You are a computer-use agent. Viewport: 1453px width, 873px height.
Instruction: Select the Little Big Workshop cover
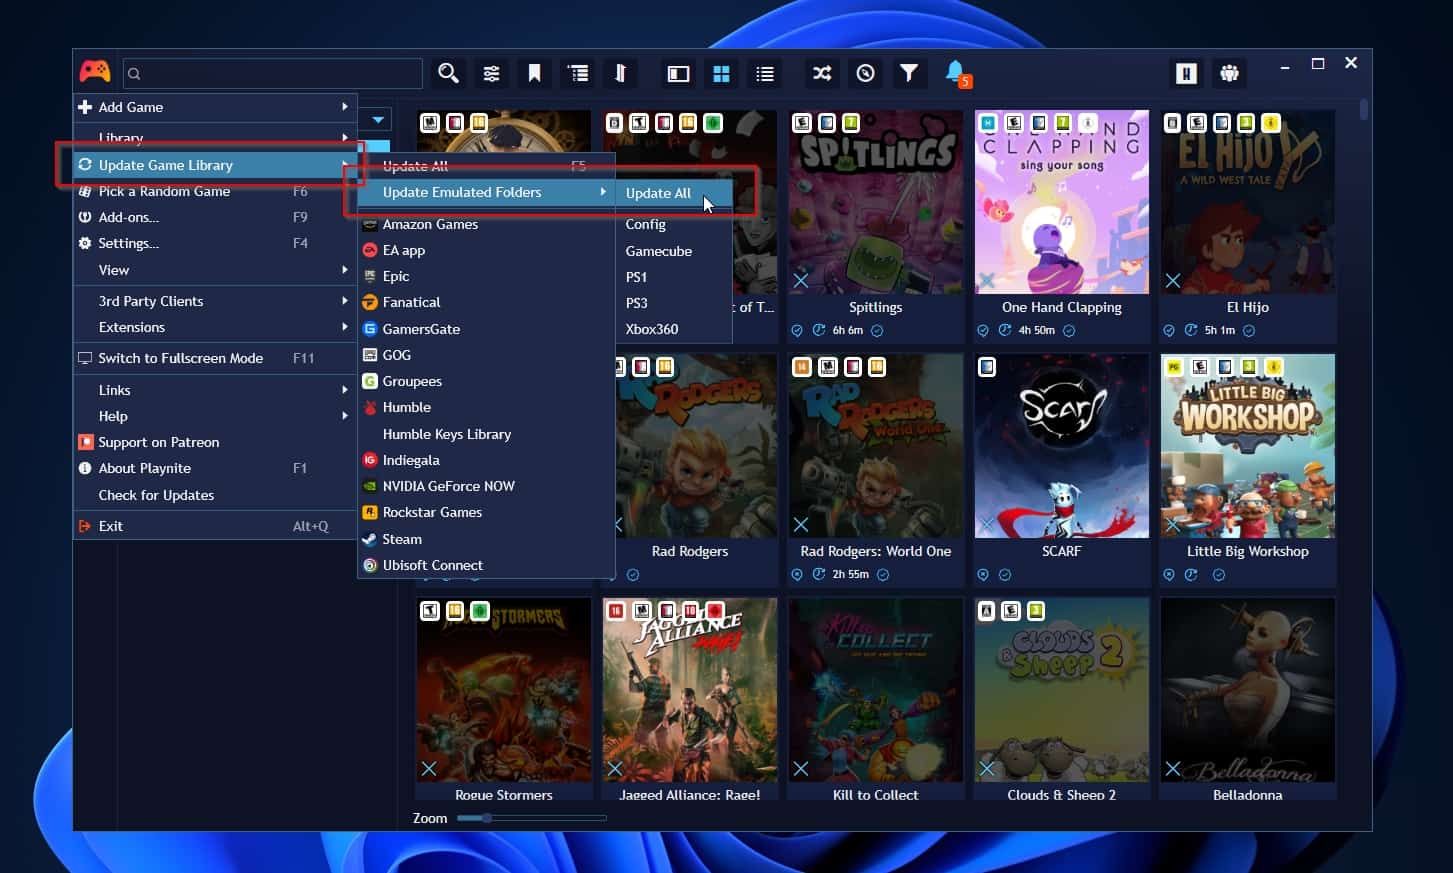[1248, 446]
